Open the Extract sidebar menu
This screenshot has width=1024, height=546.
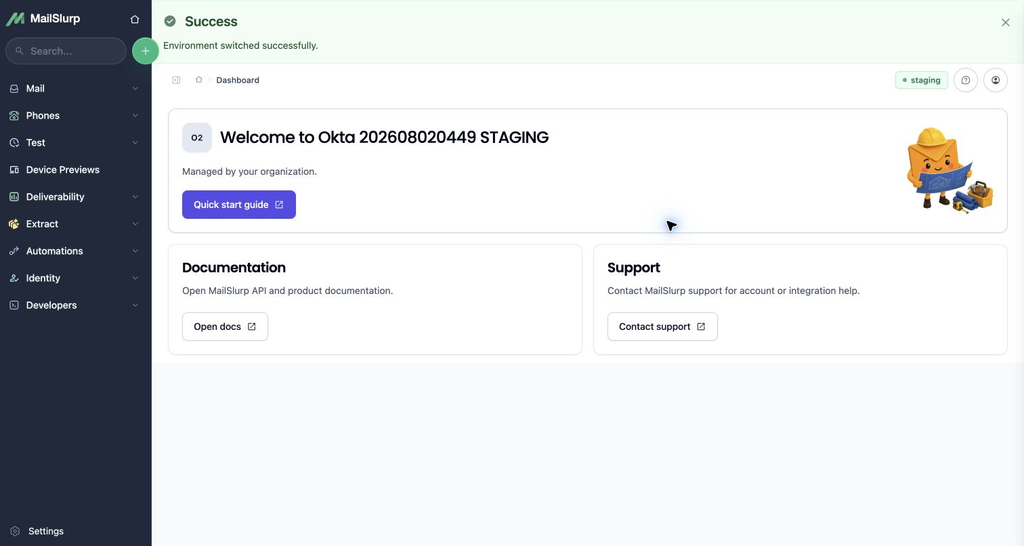click(x=74, y=224)
